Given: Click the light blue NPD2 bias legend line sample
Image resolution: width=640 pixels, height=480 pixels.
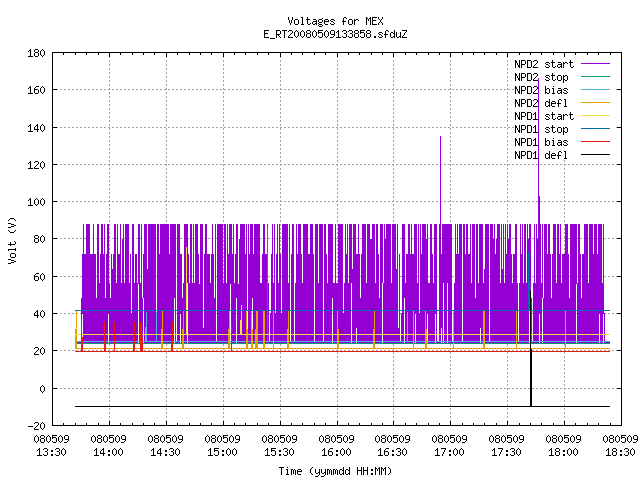Looking at the screenshot, I should [x=595, y=89].
